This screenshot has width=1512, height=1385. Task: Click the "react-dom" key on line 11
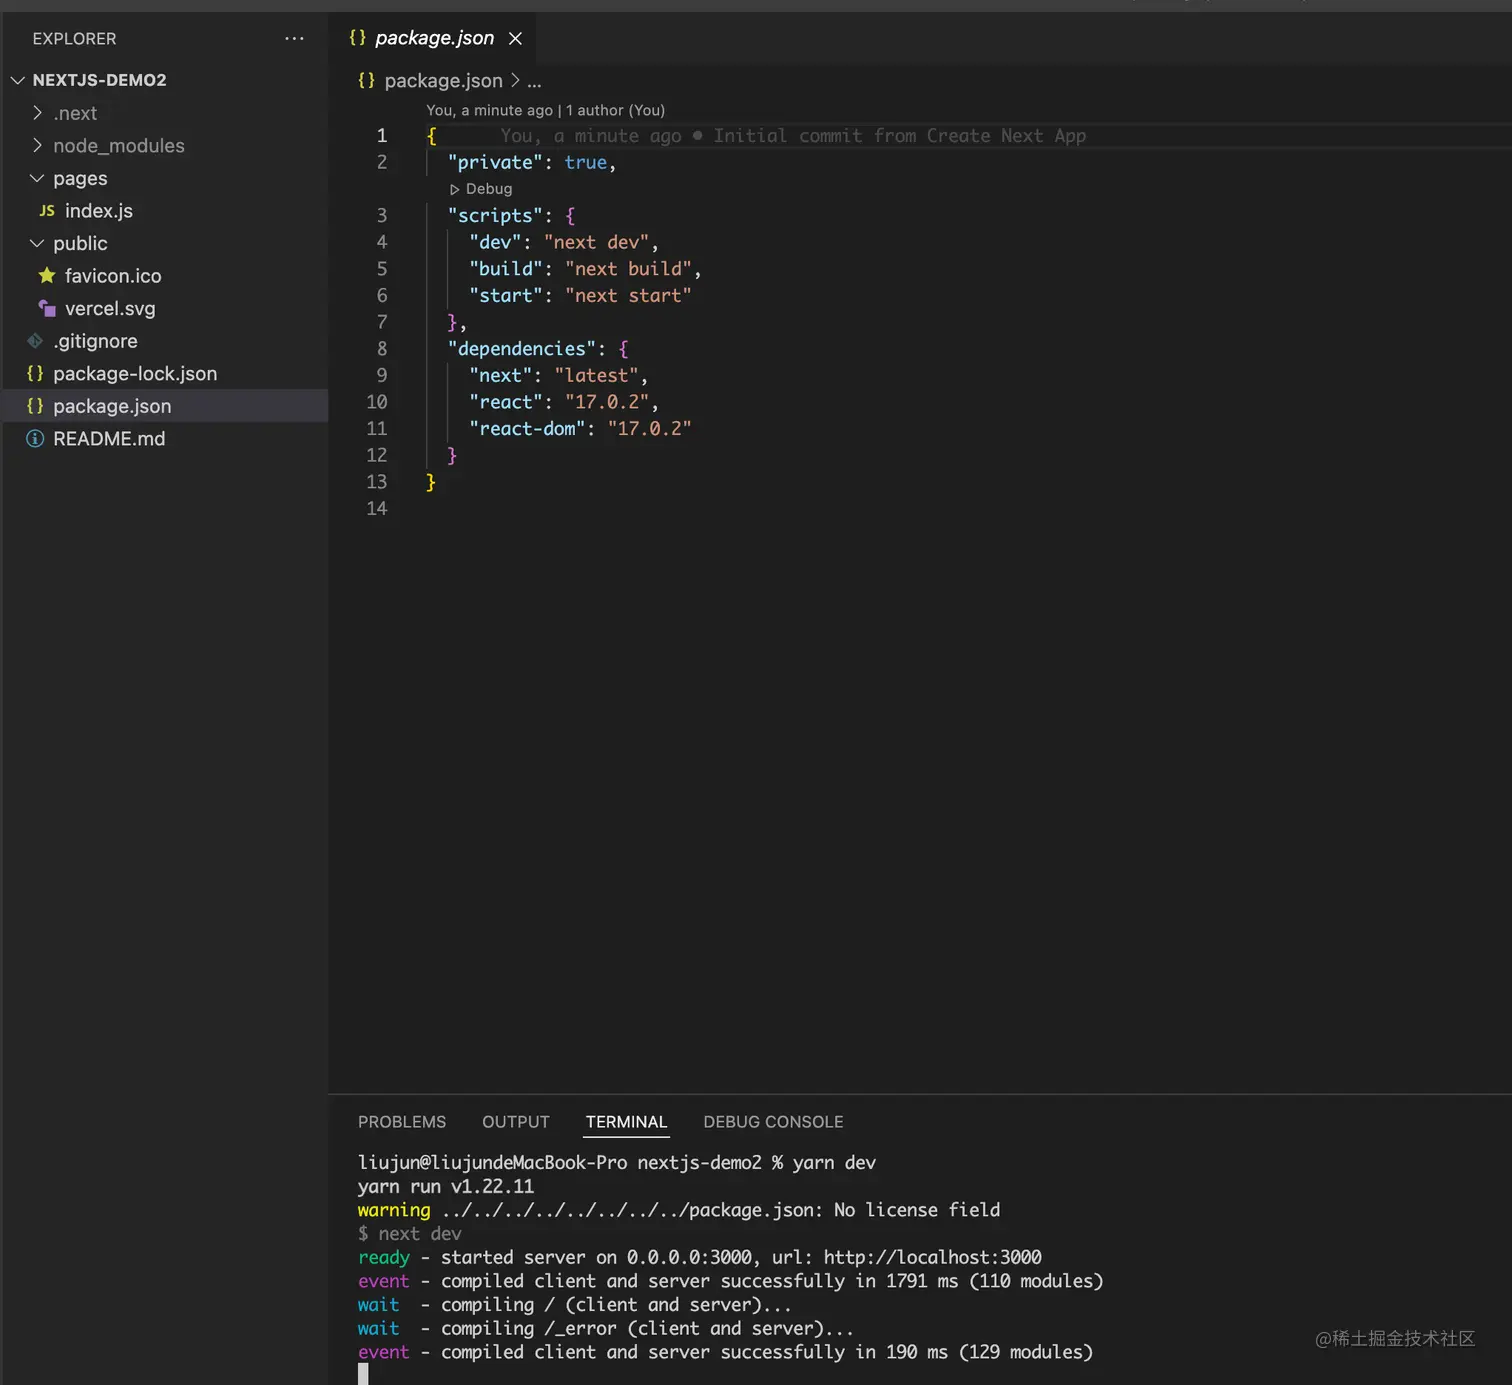pyautogui.click(x=527, y=428)
